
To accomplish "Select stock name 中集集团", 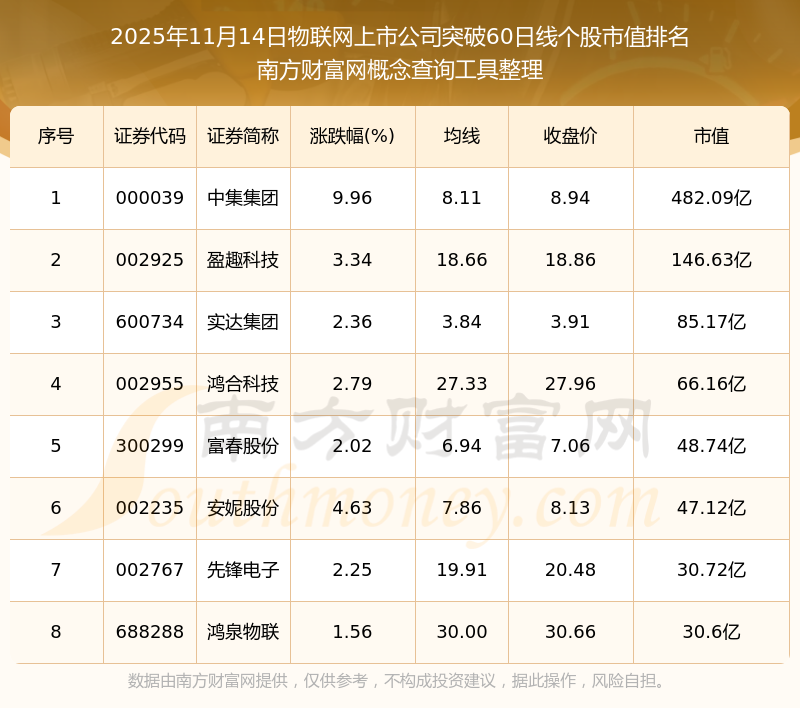I will pos(243,198).
